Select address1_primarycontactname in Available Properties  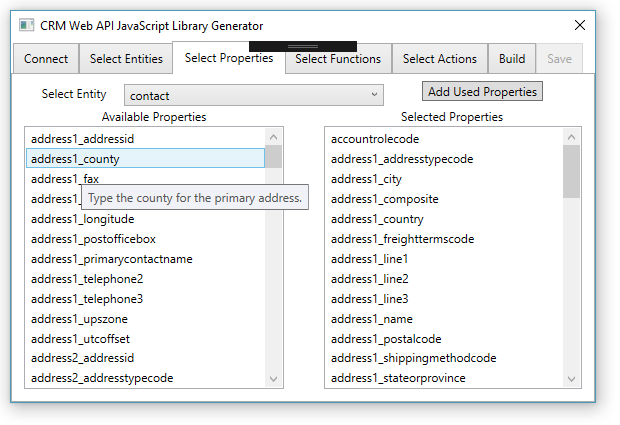146,259
